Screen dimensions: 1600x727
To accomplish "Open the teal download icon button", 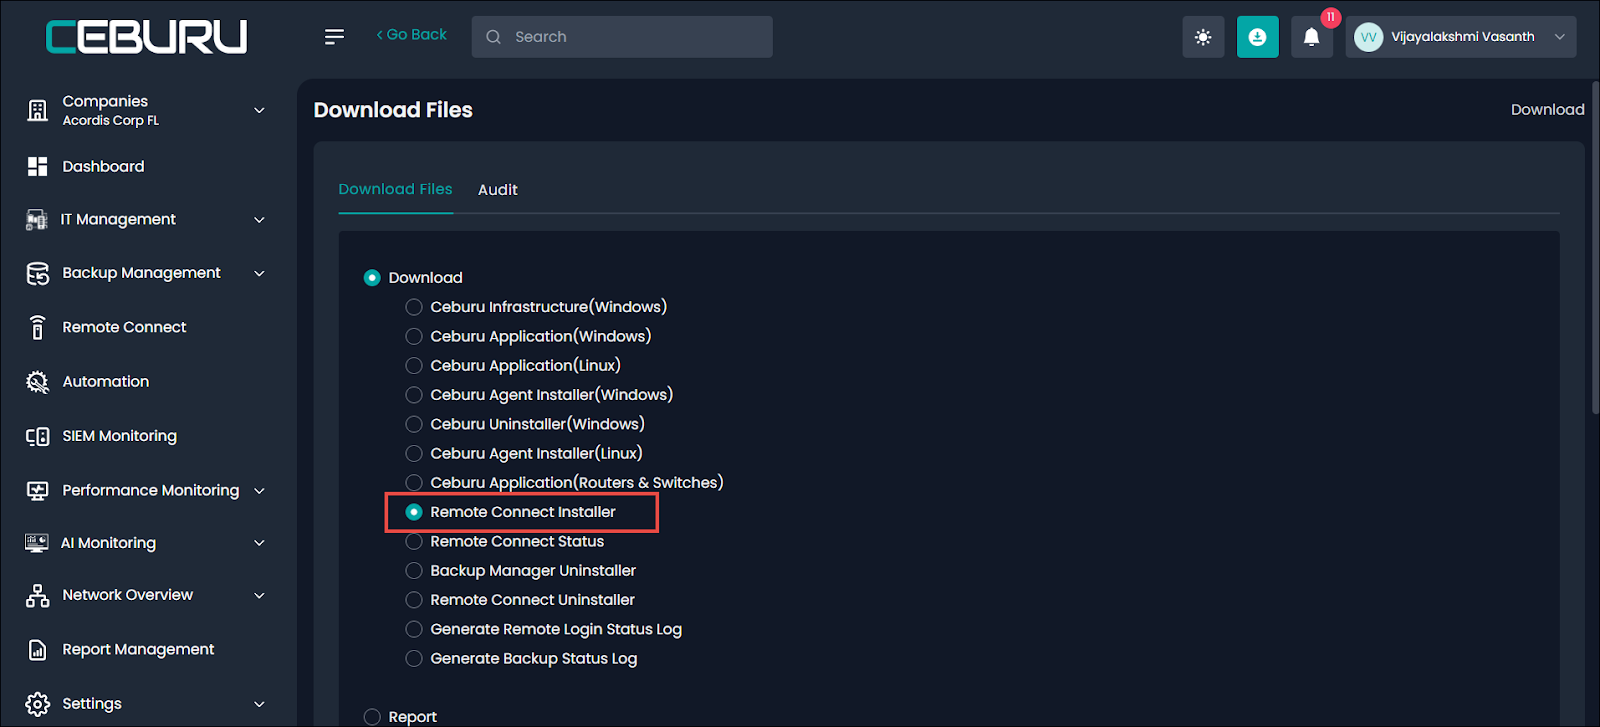I will click(x=1257, y=37).
